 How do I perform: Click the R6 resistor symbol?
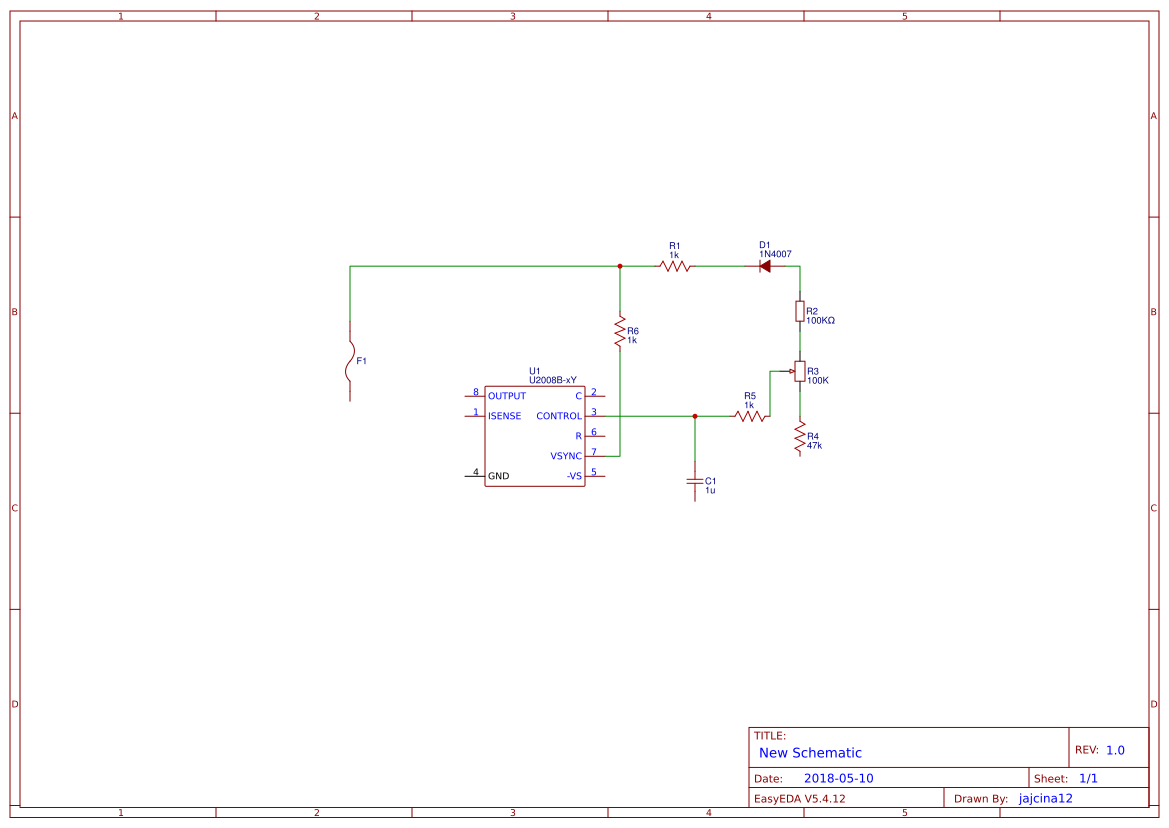point(620,332)
